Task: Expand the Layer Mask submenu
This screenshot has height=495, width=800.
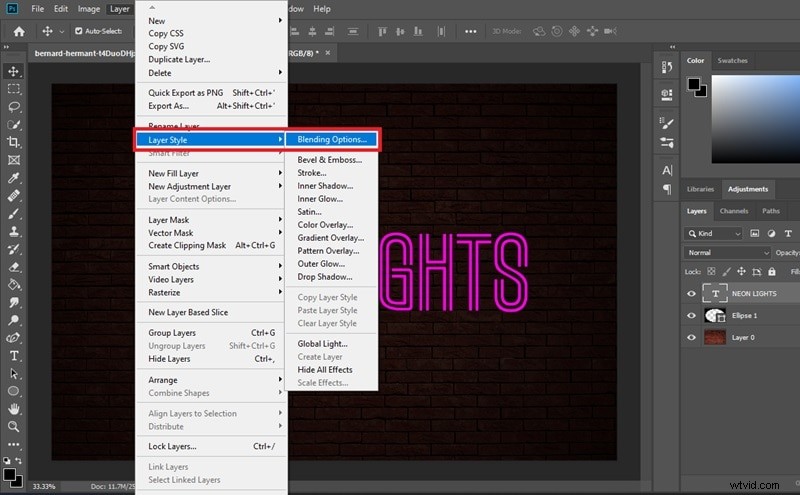Action: point(211,219)
